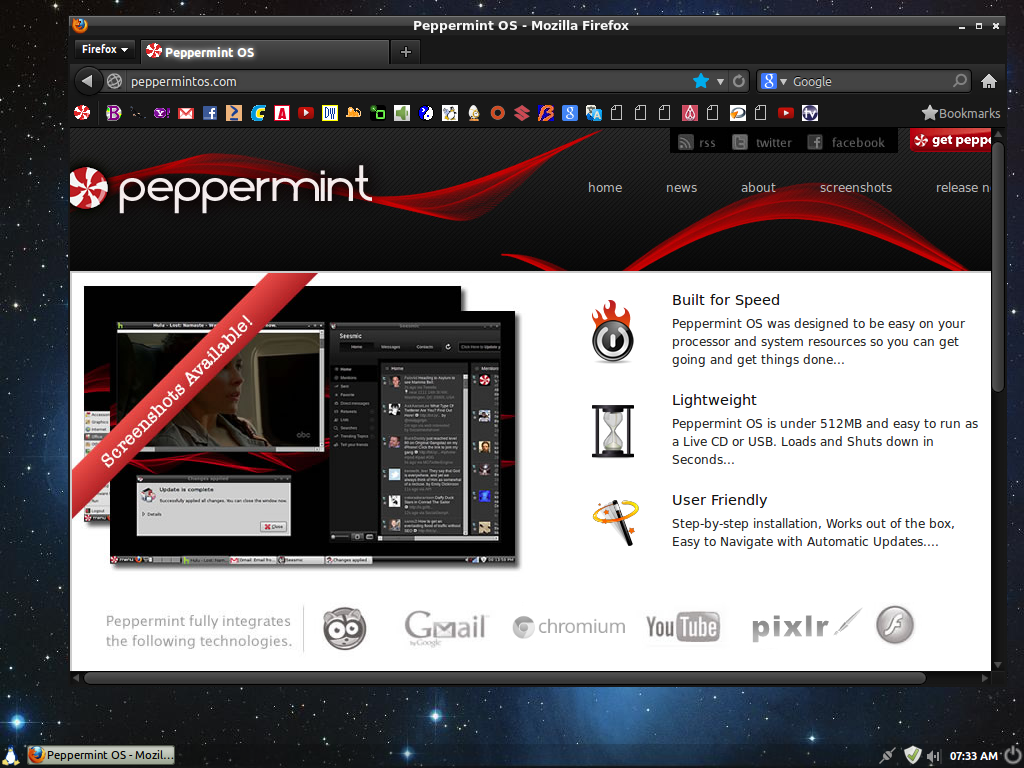Click the hourglass icon

click(613, 431)
